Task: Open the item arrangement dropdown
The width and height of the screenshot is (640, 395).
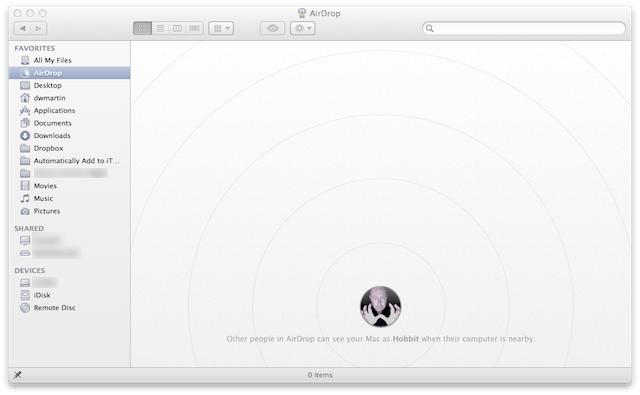Action: pos(221,28)
